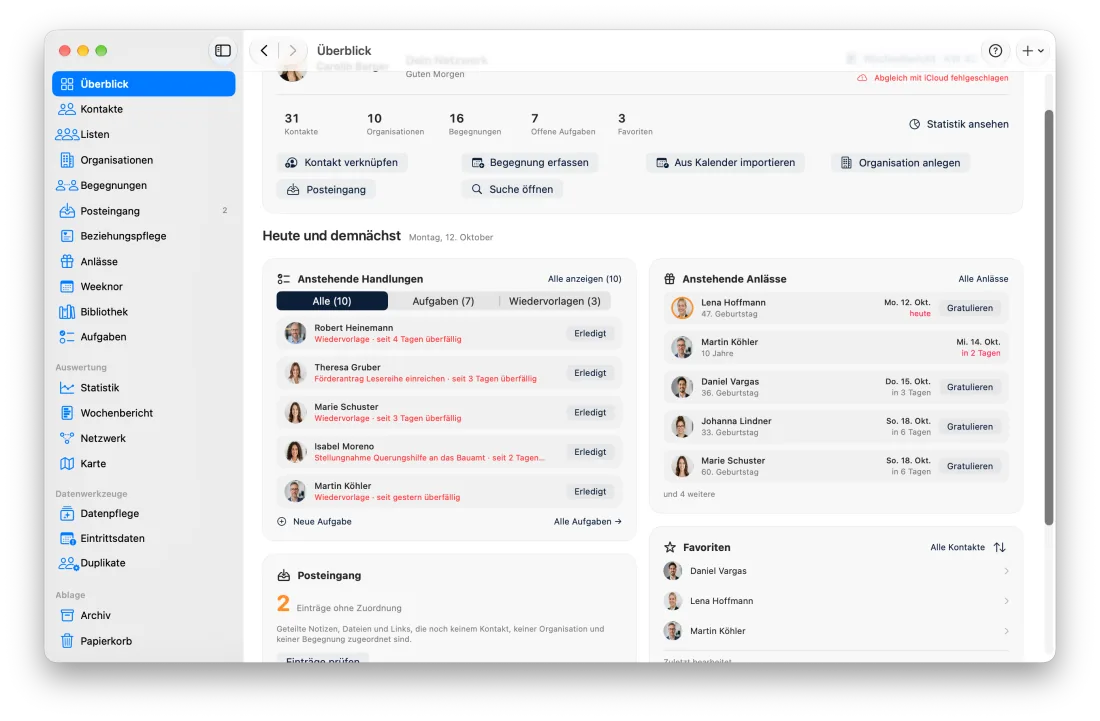
Task: Open Wochenbericht in the sidebar
Action: (144, 413)
